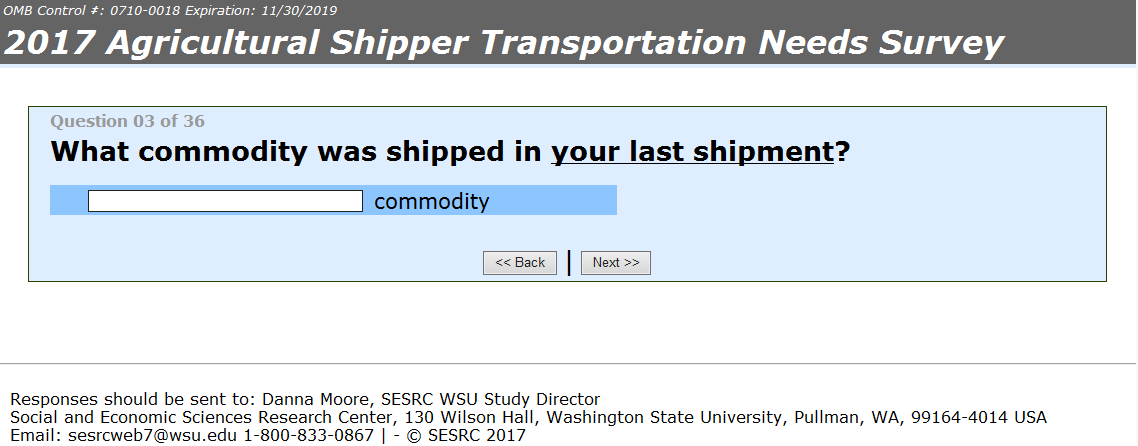
Task: Click the commodity text input field
Action: click(x=225, y=201)
